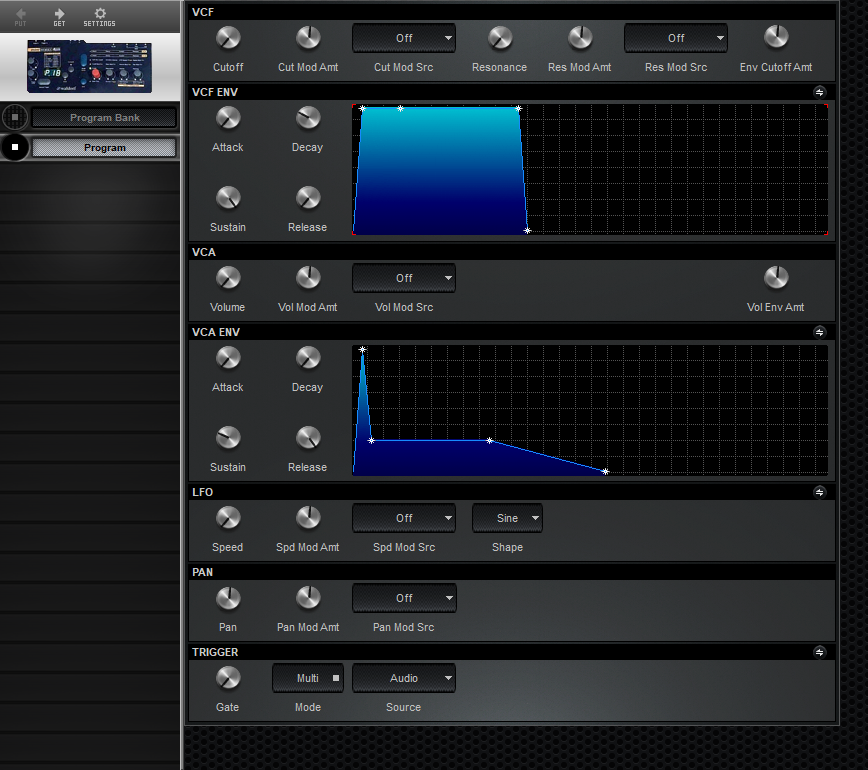The width and height of the screenshot is (868, 770).
Task: Click the Spd Mod Amt knob
Action: click(308, 518)
